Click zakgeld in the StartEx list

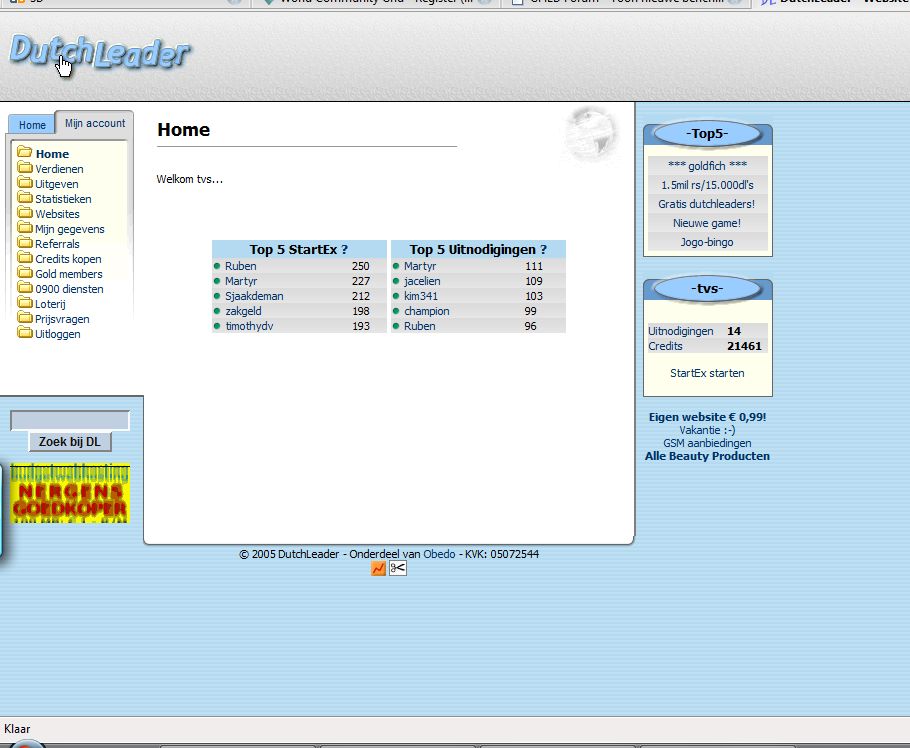[x=243, y=311]
